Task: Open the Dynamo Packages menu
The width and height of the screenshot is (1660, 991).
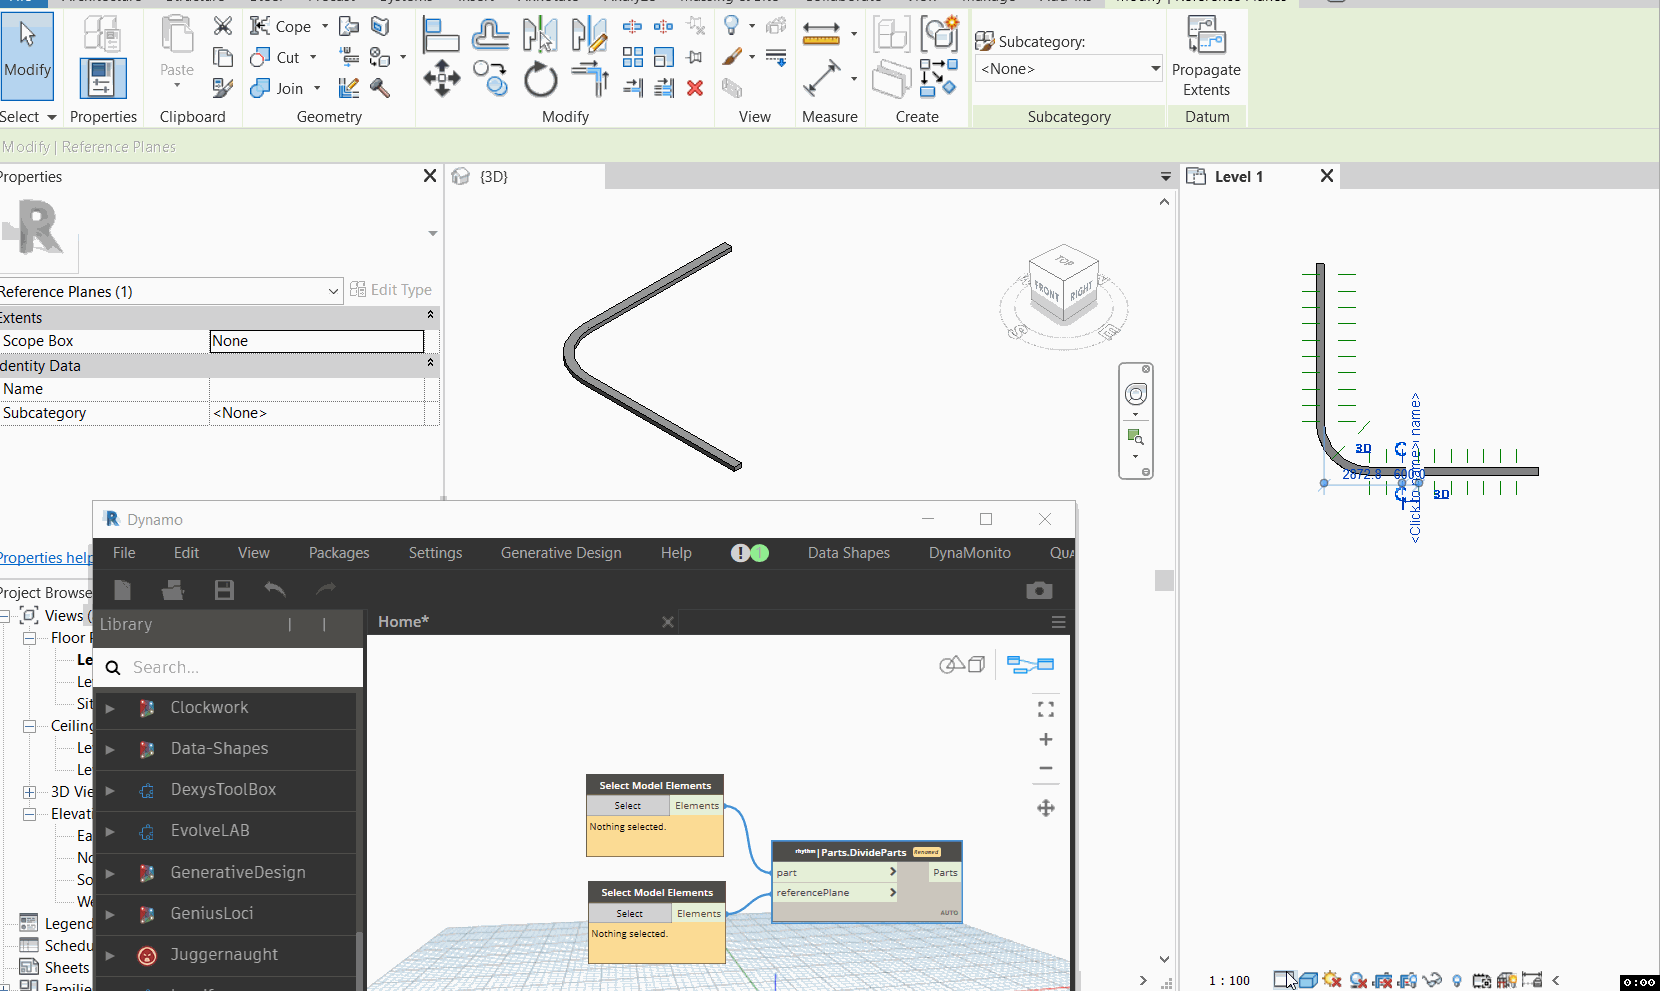Action: (x=339, y=553)
